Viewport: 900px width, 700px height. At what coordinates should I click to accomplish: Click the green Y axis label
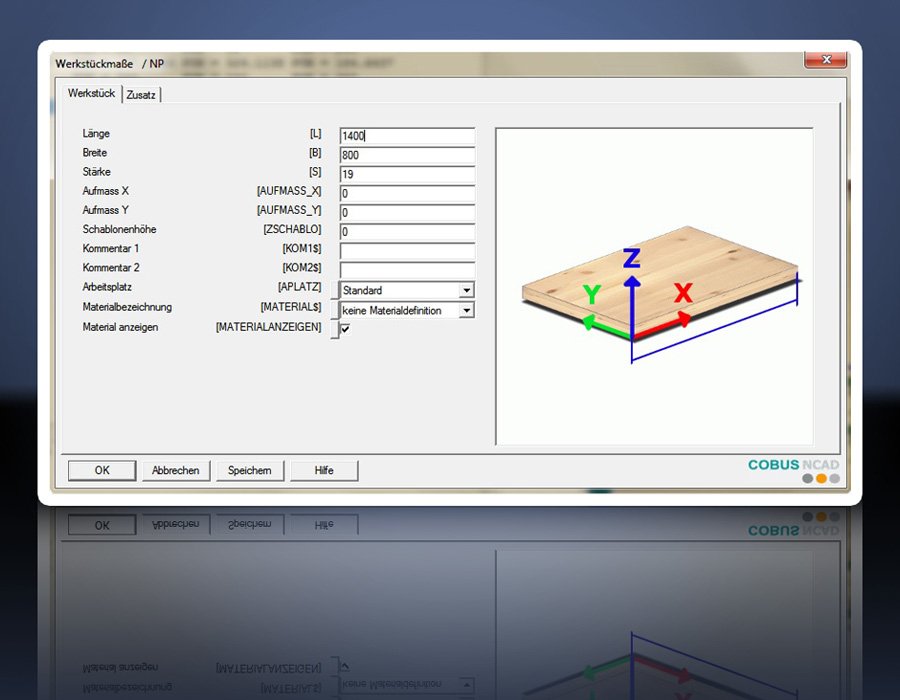pyautogui.click(x=592, y=294)
